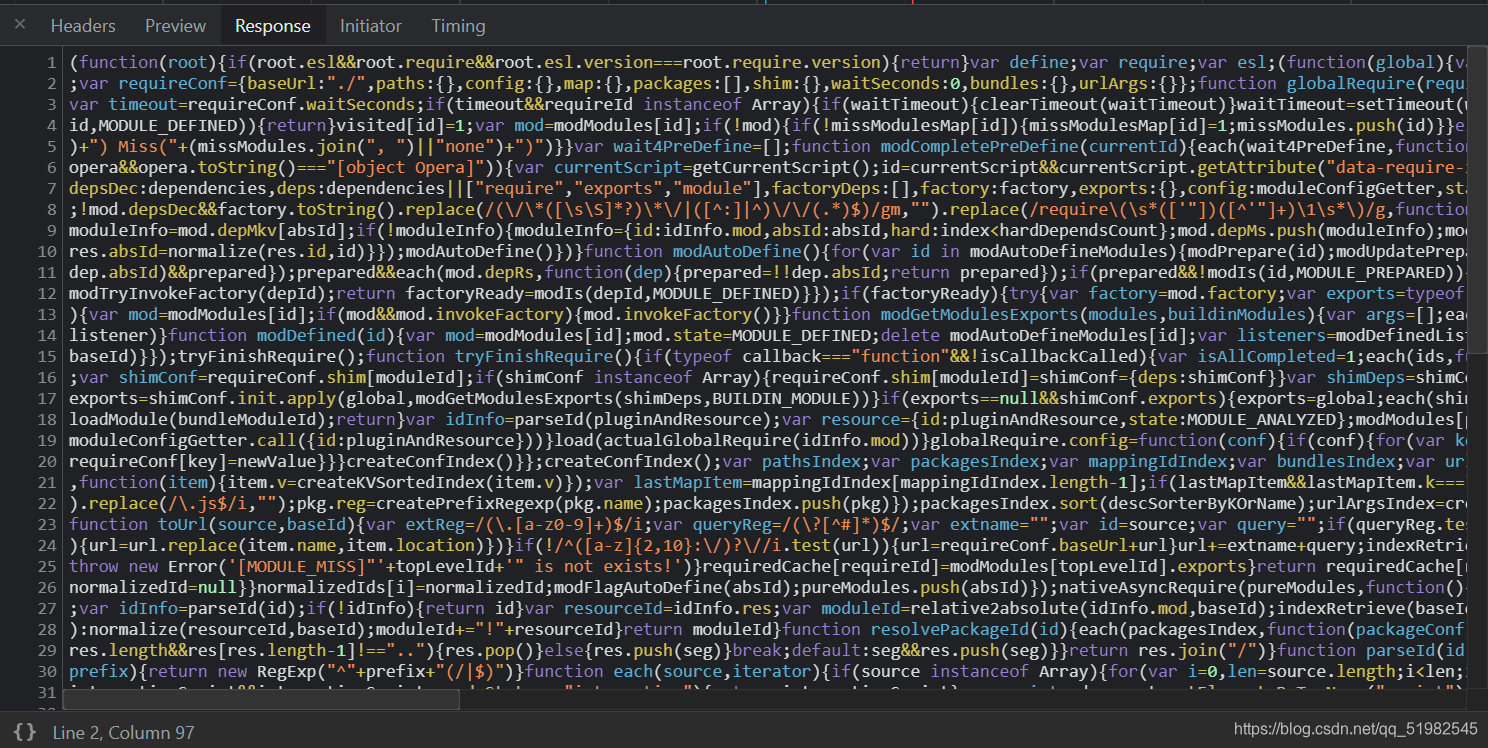This screenshot has height=748, width=1488.
Task: Select the Response tab
Action: pos(273,26)
